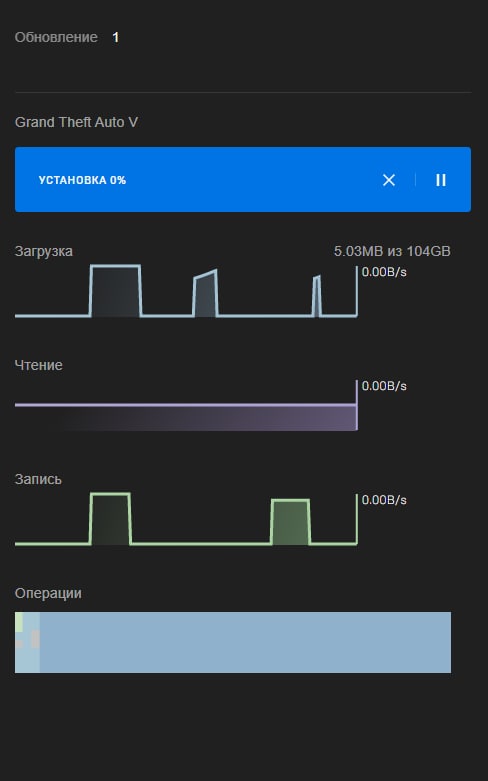The image size is (488, 781).
Task: Click the Операции label
Action: click(x=48, y=593)
